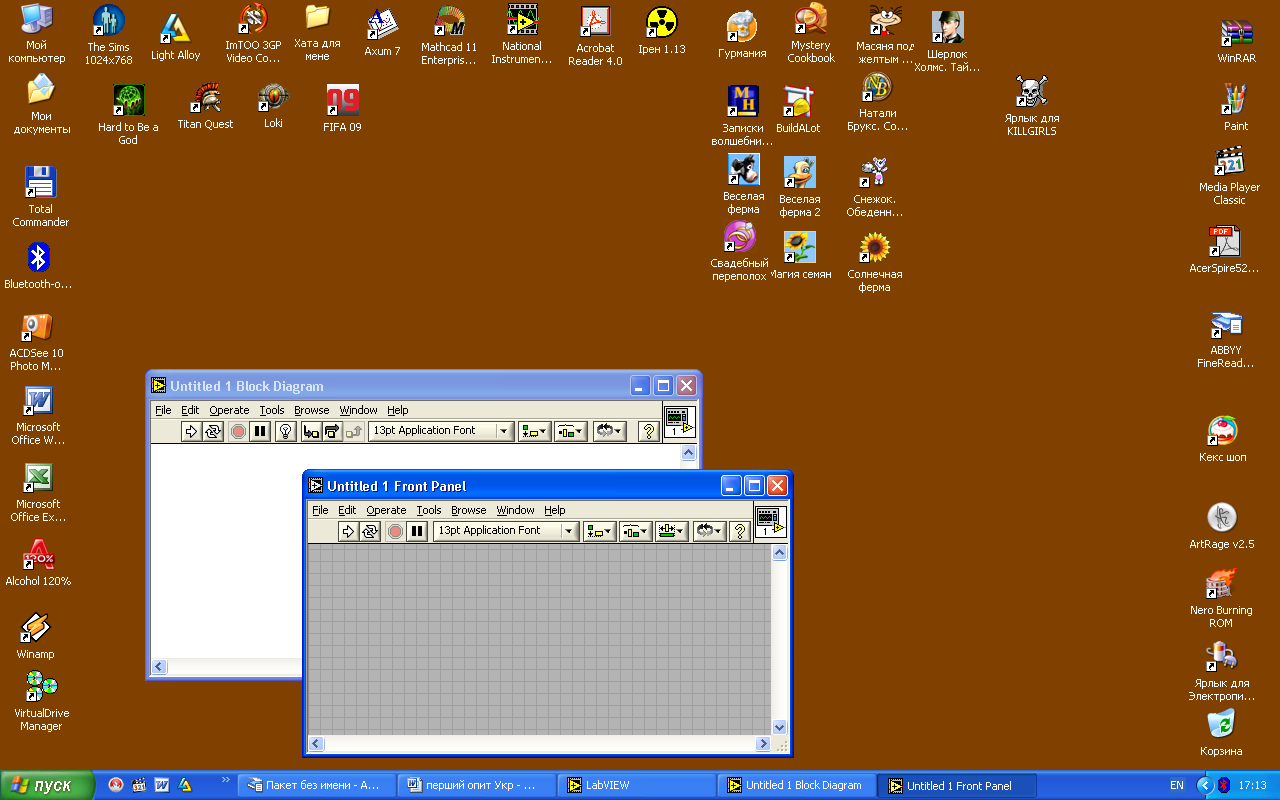Click Step Over icon in Block Diagram
Image resolution: width=1280 pixels, height=800 pixels.
(x=332, y=431)
